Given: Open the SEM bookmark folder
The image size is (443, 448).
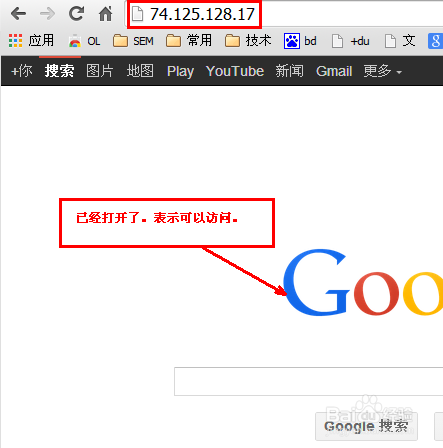Looking at the screenshot, I should 133,41.
